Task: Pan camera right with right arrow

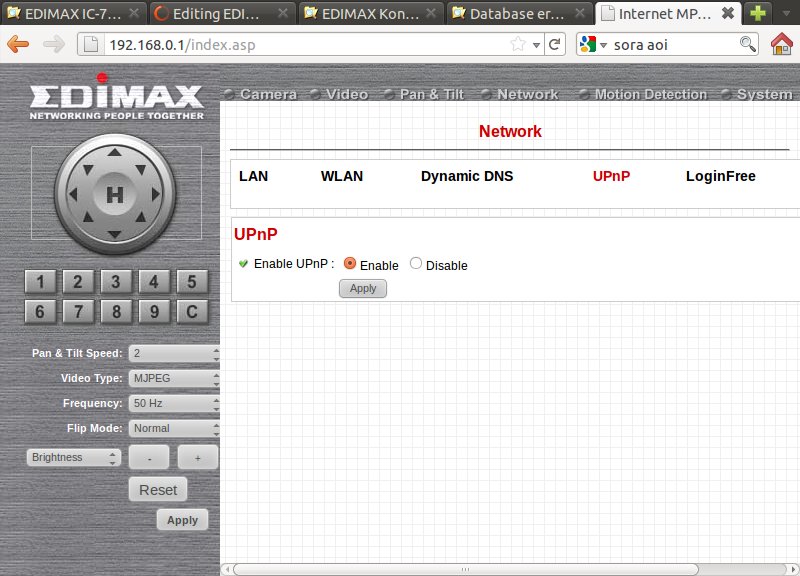Action: click(x=156, y=194)
